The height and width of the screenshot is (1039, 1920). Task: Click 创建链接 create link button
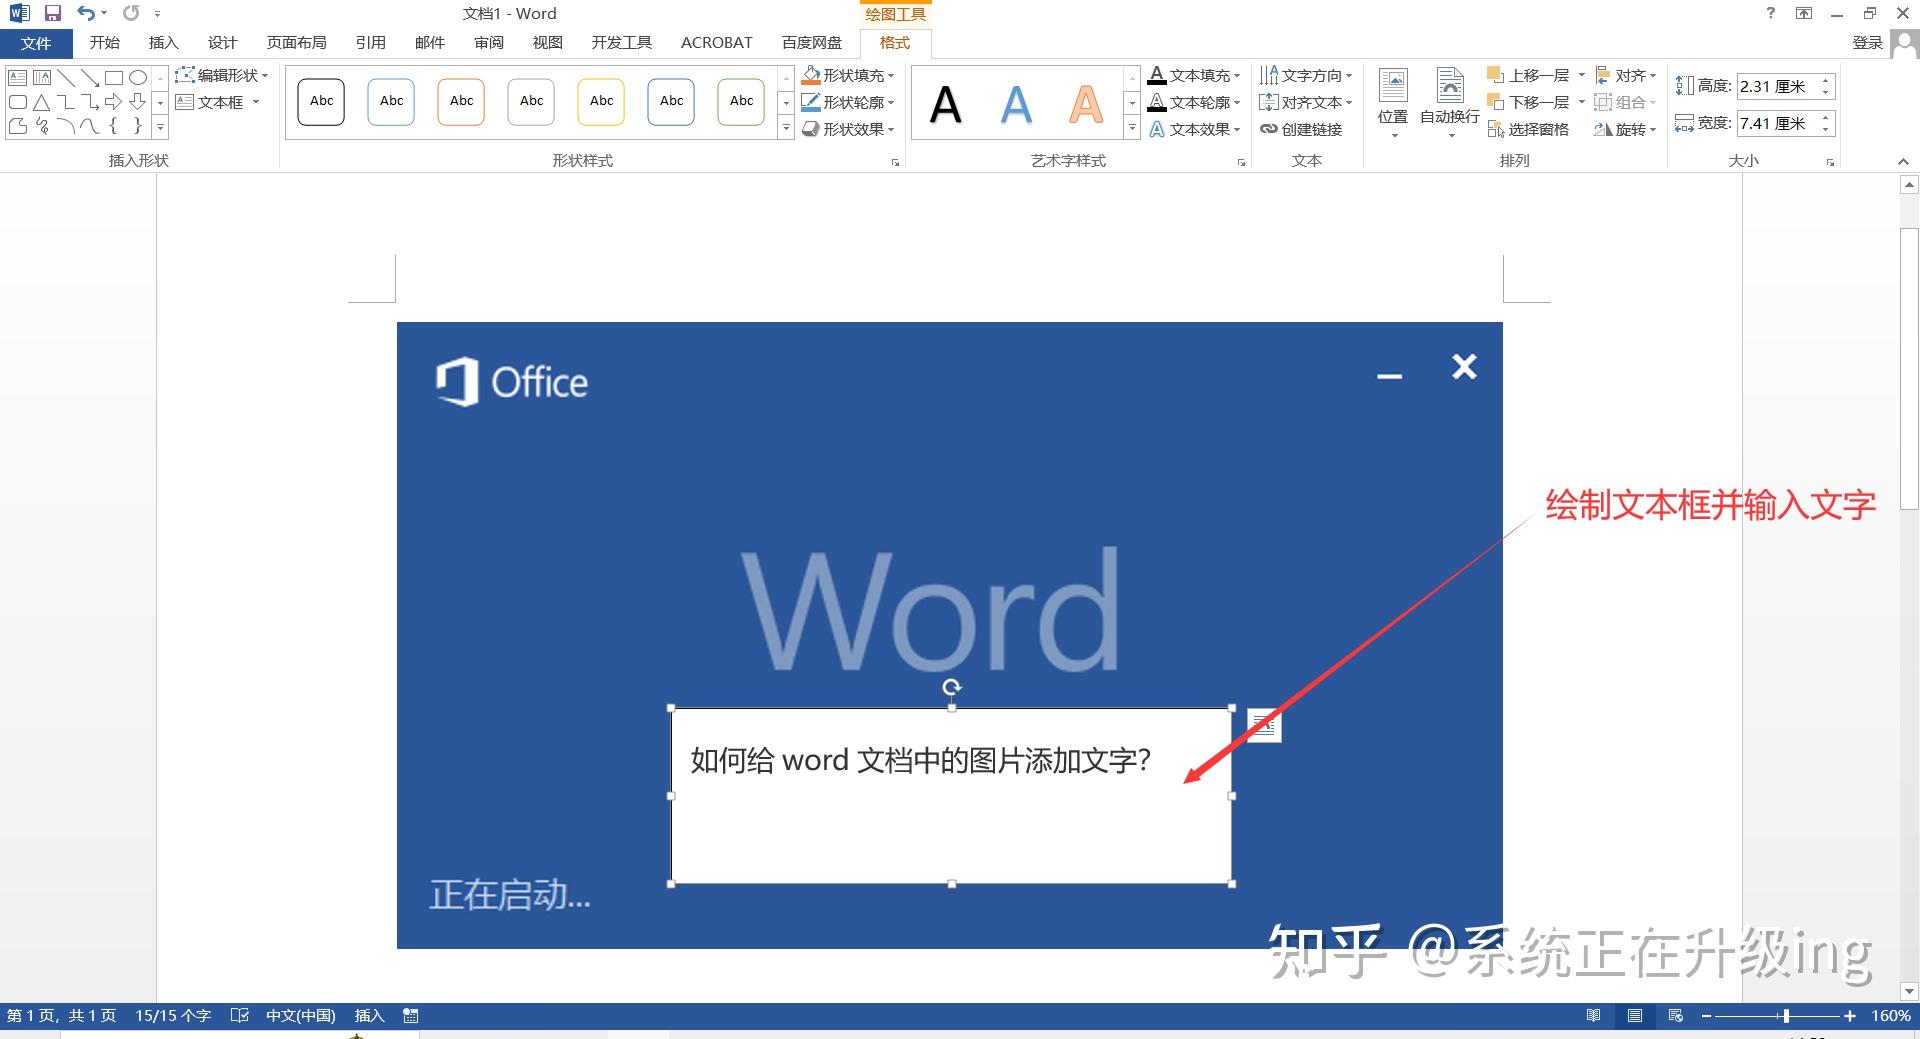[x=1301, y=129]
